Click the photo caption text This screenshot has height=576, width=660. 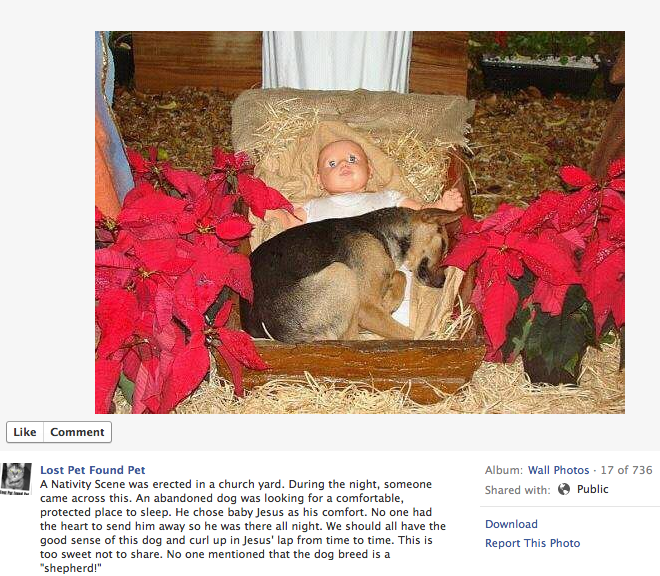(243, 526)
